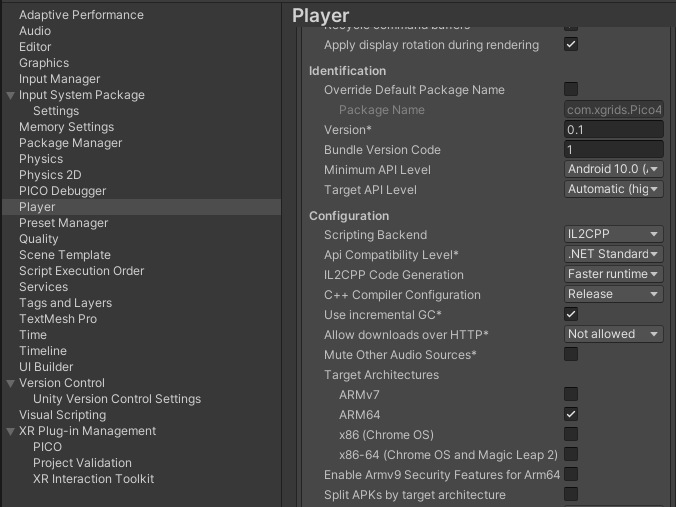This screenshot has width=676, height=507.
Task: Enable Split APKs by target architecture
Action: pyautogui.click(x=571, y=494)
